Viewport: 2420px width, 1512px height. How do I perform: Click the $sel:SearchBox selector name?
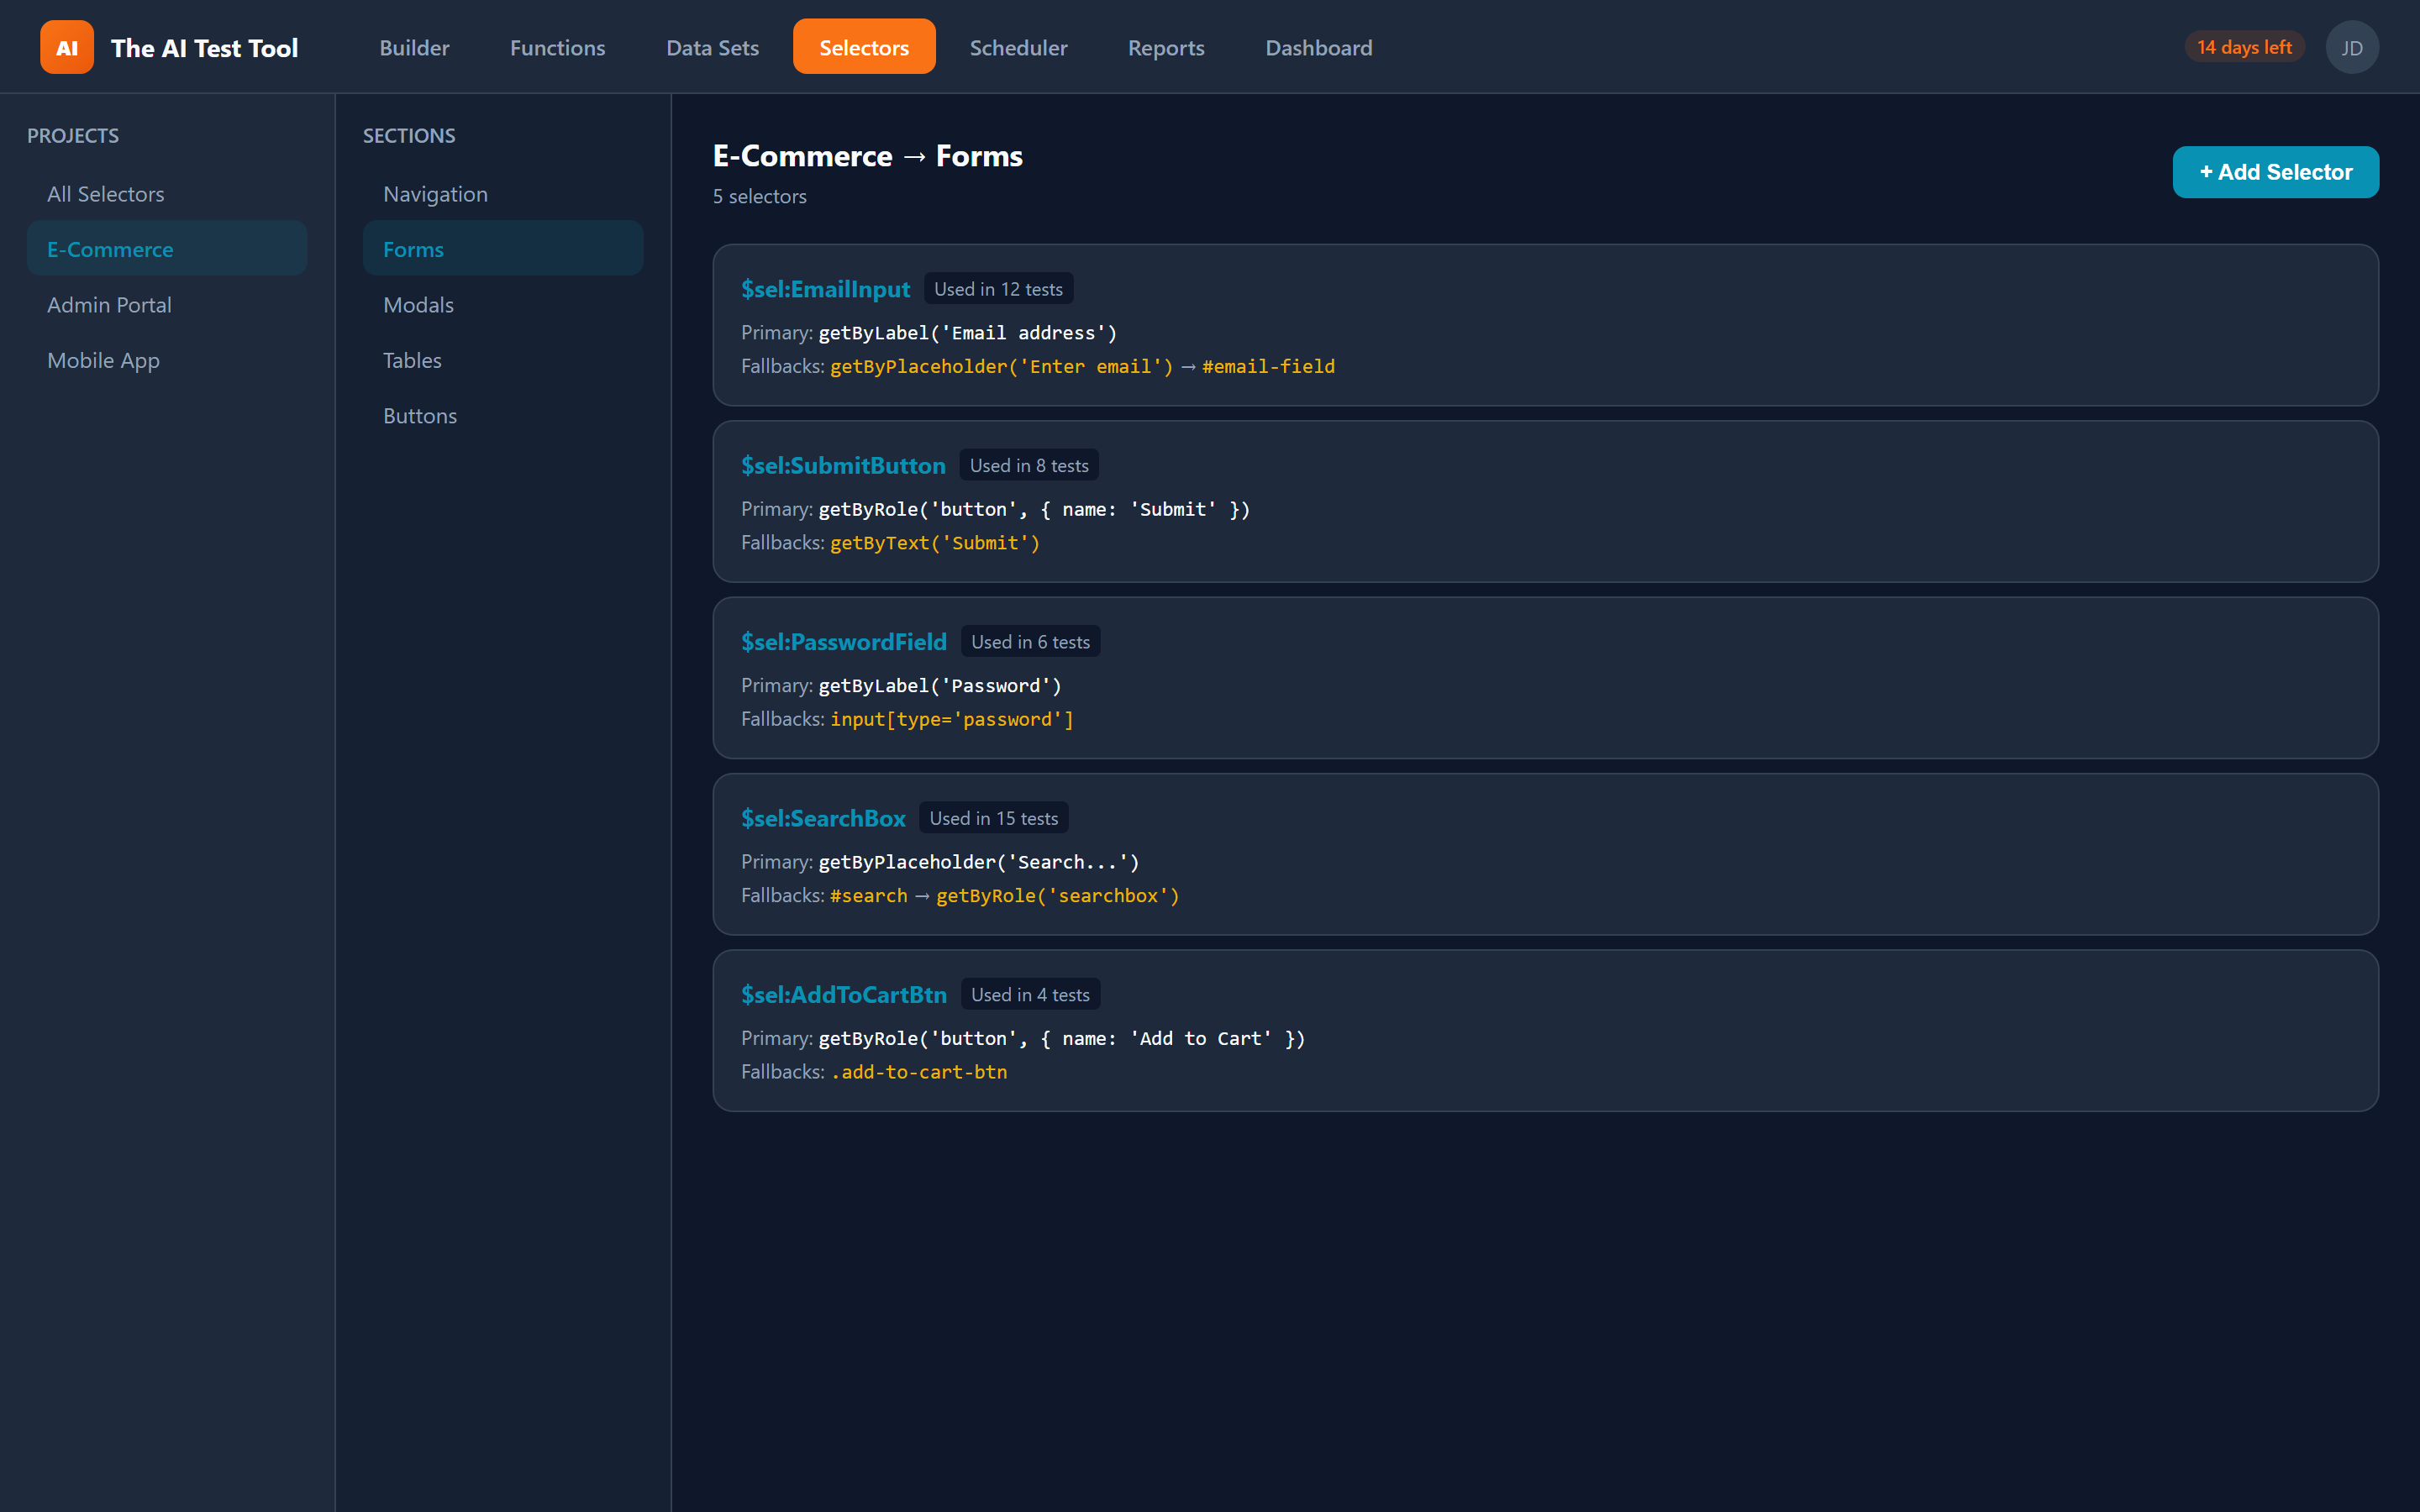(823, 818)
